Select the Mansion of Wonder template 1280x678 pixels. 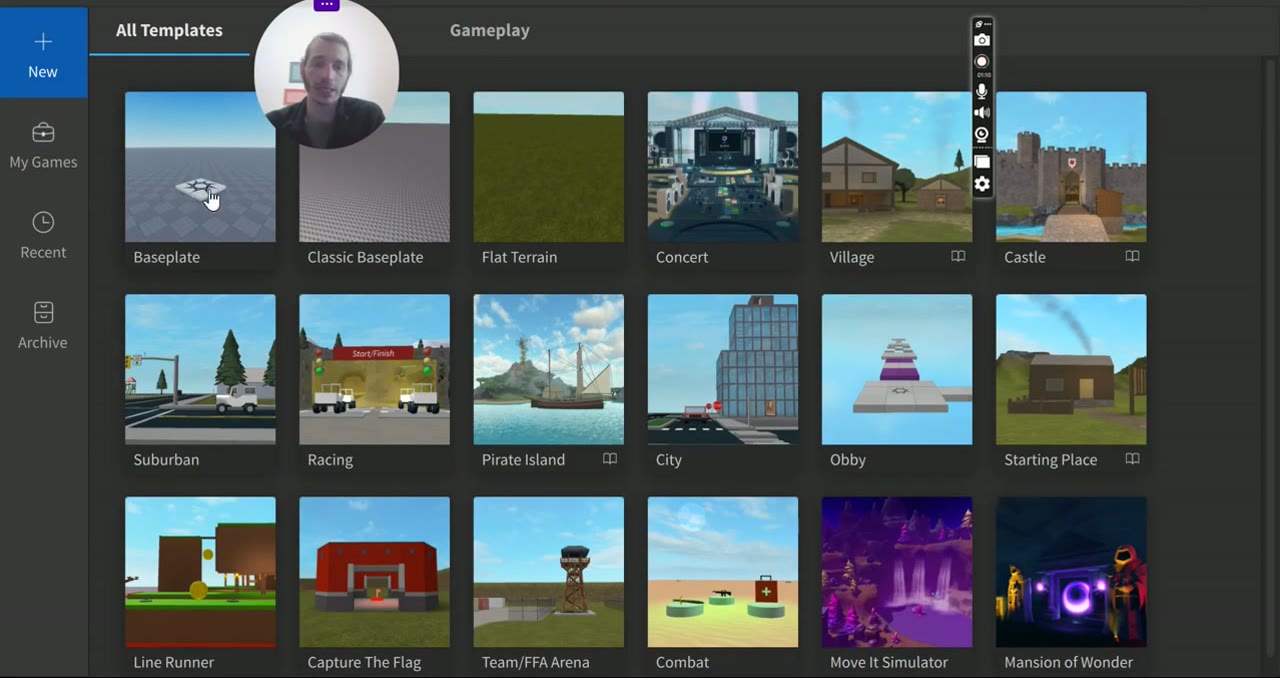click(x=1071, y=572)
